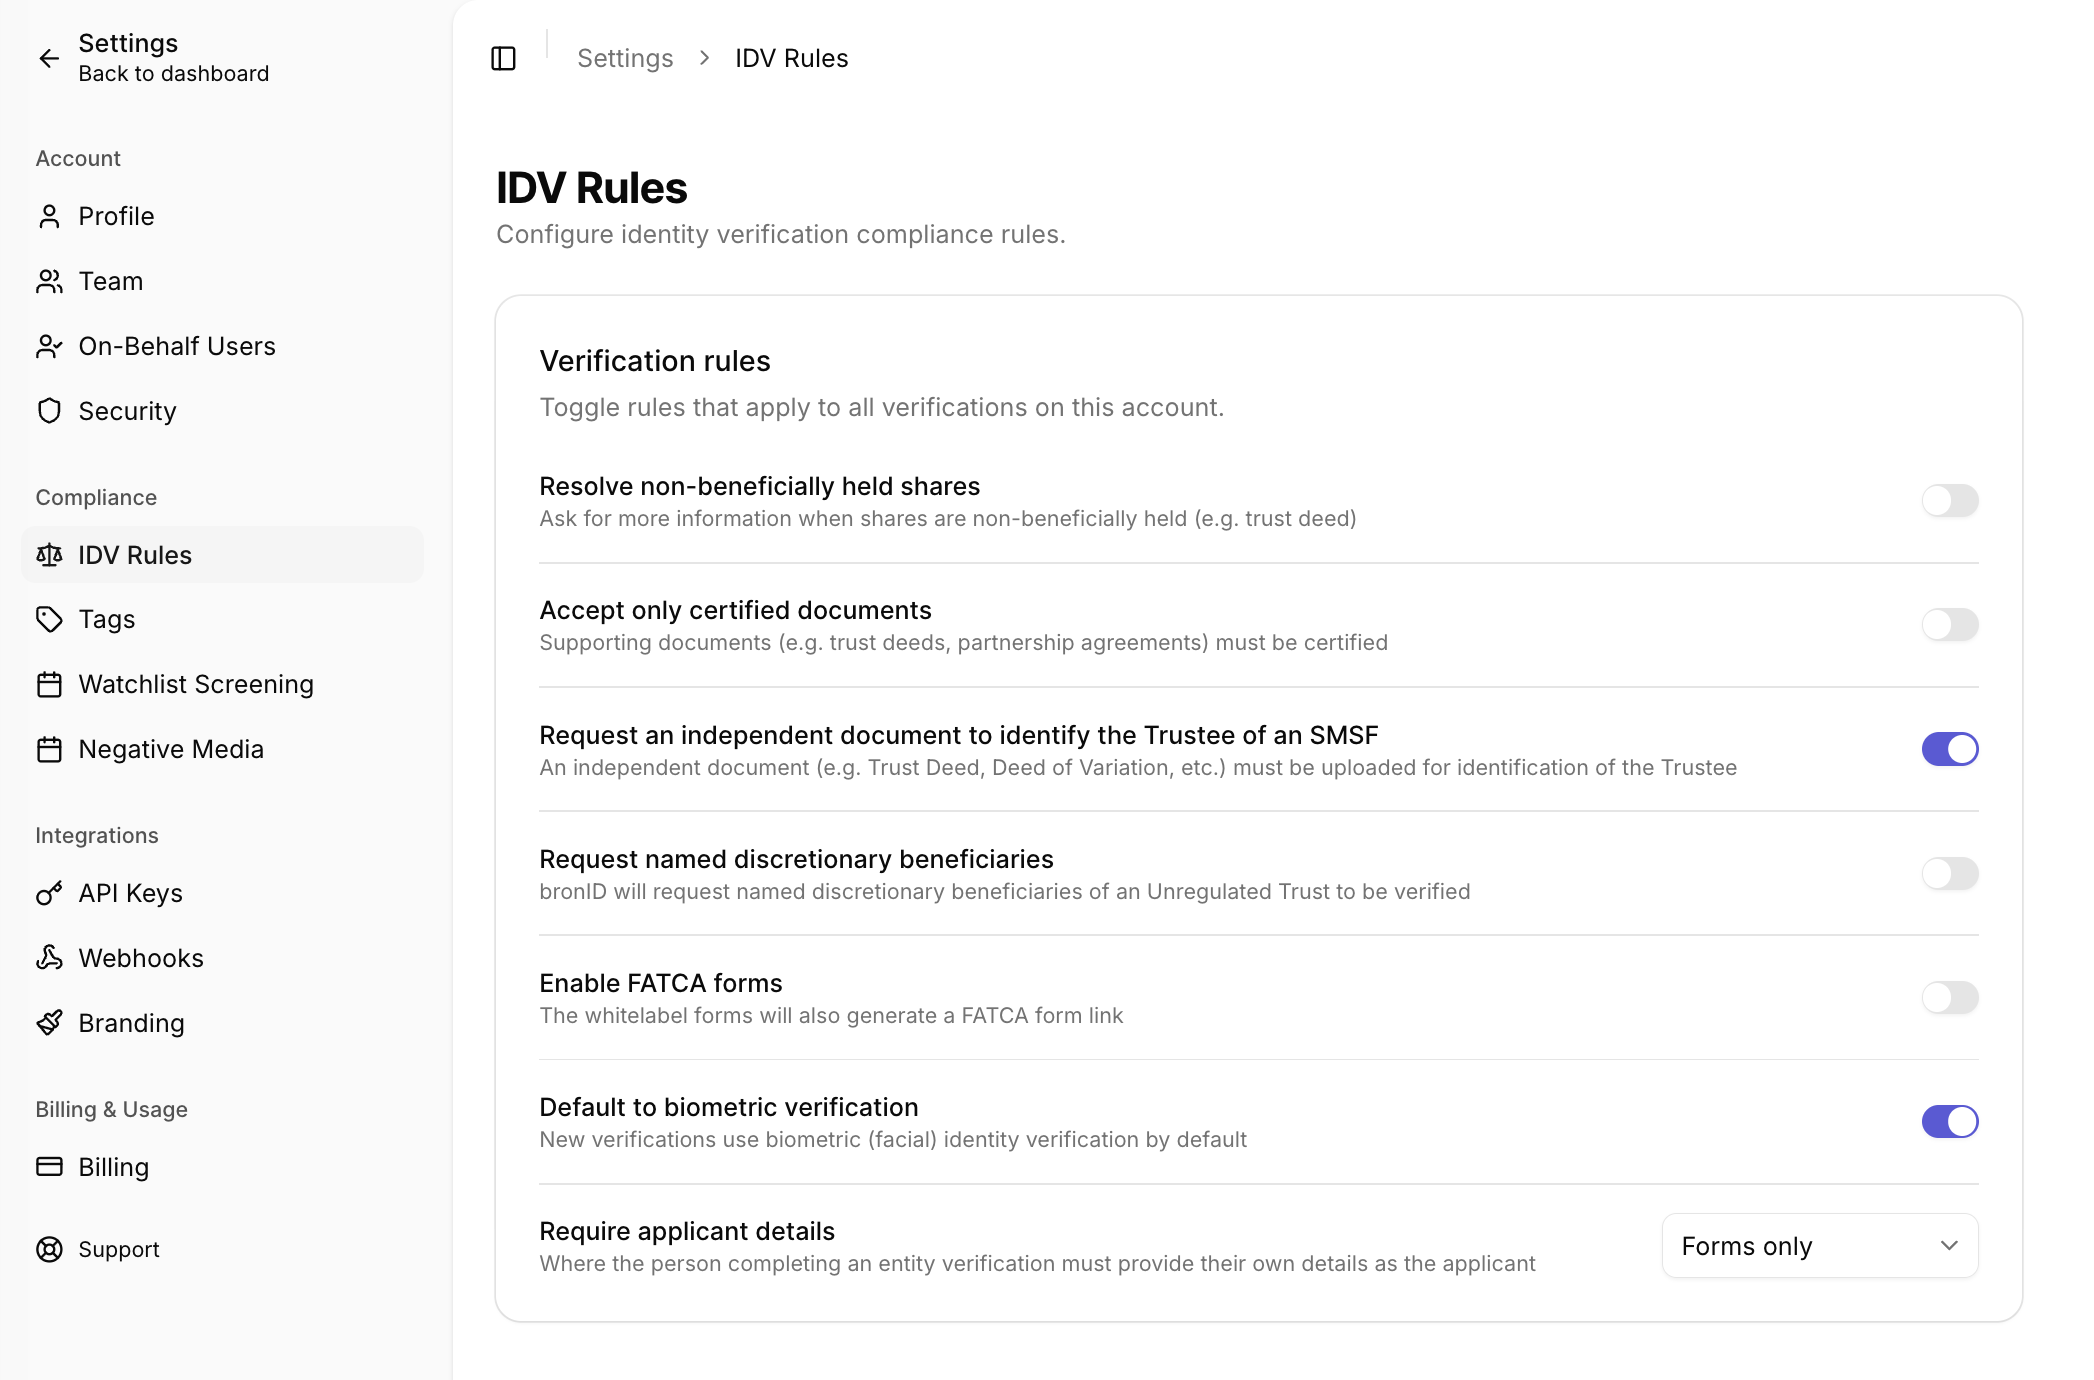Click the scales icon for IDV Rules
This screenshot has height=1380, width=2094.
click(49, 555)
